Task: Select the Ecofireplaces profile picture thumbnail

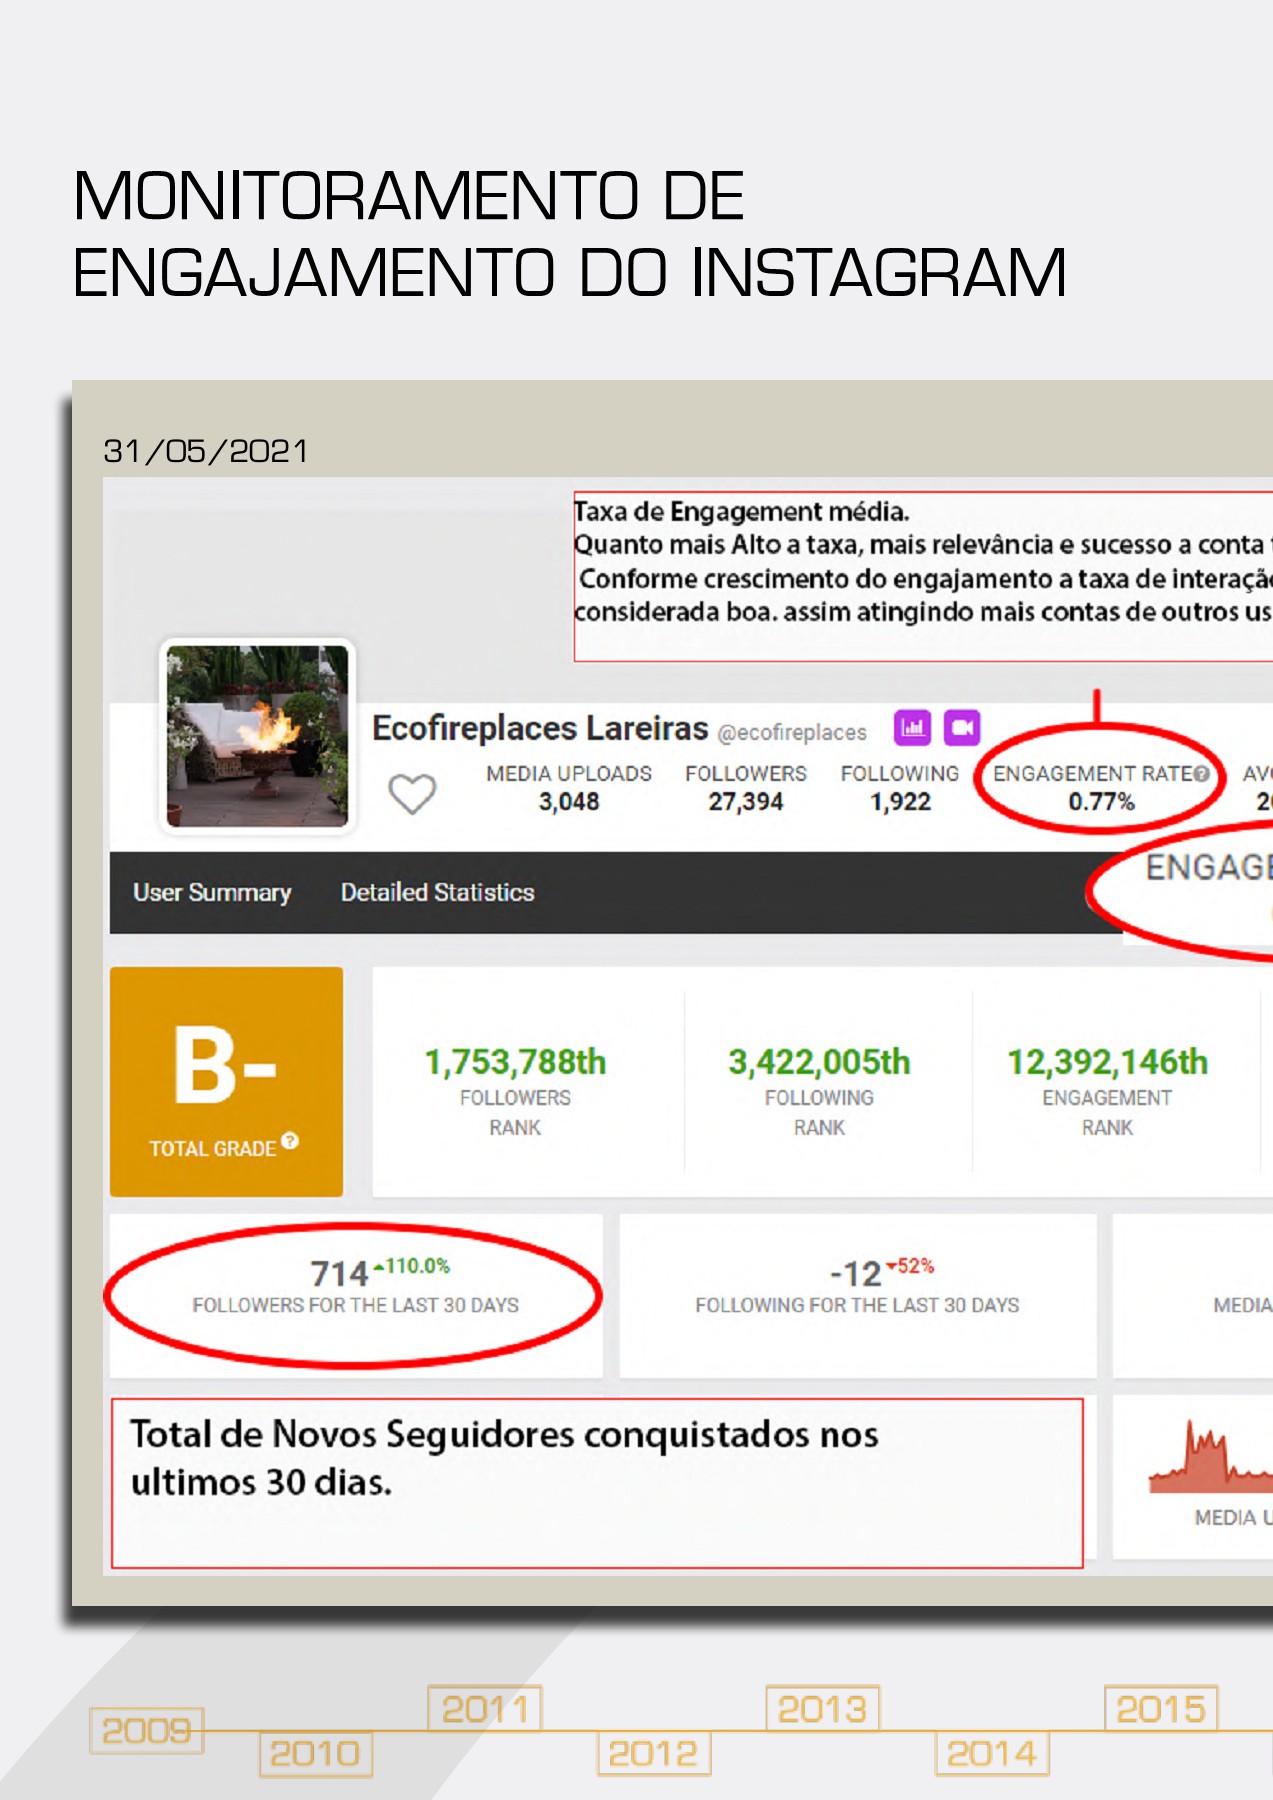Action: [257, 736]
